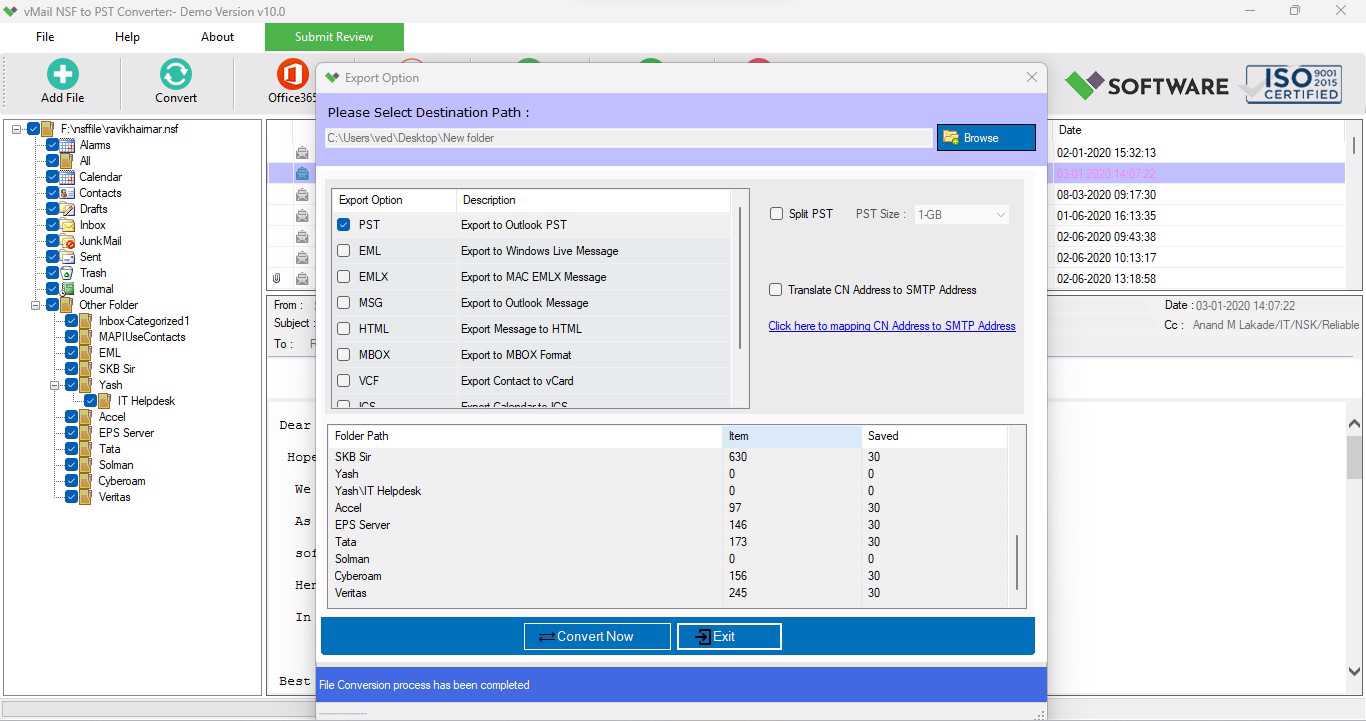Screen dimensions: 1366x721
Task: Click the folder path table scrollbar thumb
Action: [x=1017, y=562]
